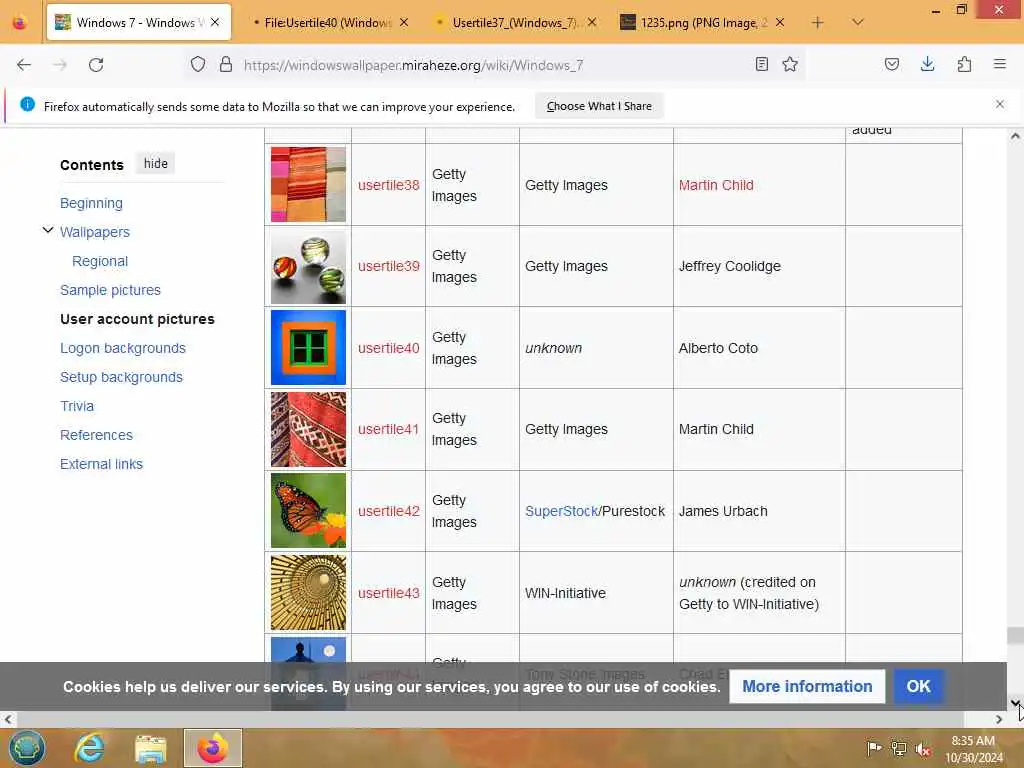The image size is (1024, 768).
Task: Open the usertile43 link
Action: point(389,593)
